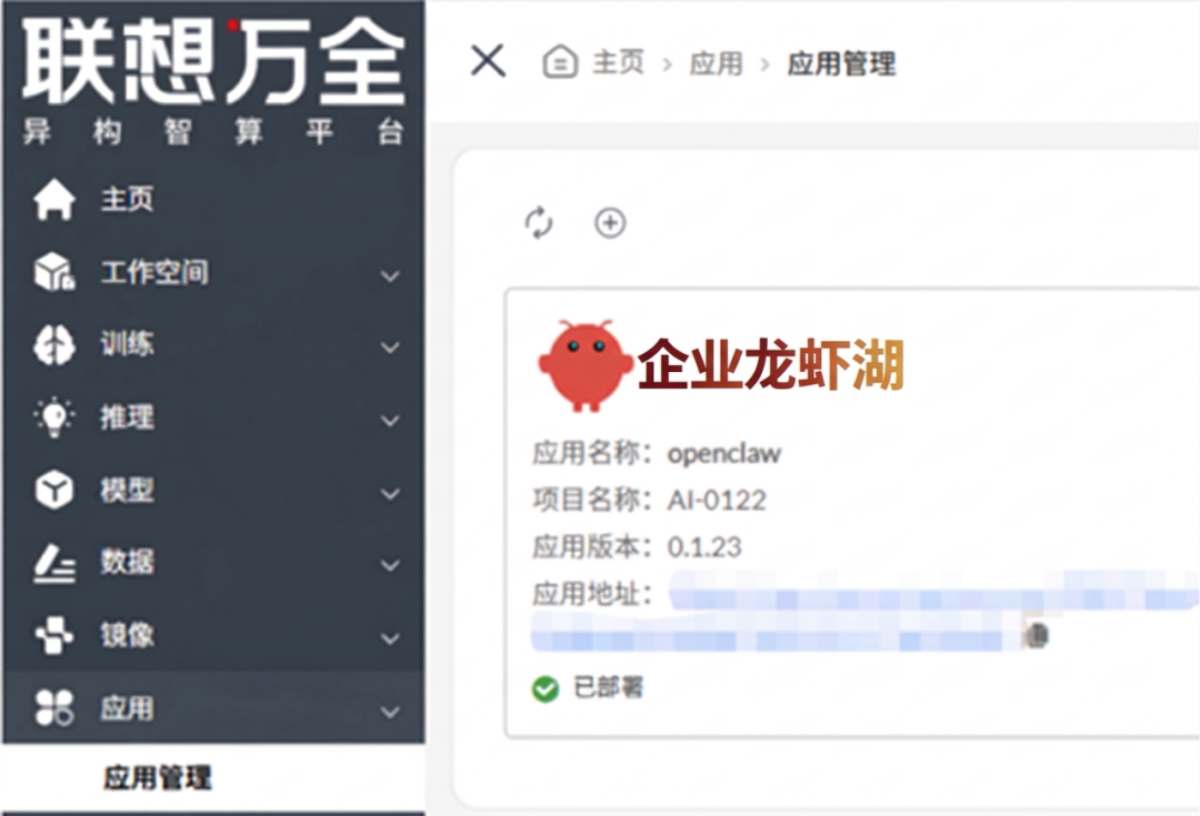Expand the 数据 sidebar chevron
This screenshot has width=1200, height=816.
tap(390, 565)
